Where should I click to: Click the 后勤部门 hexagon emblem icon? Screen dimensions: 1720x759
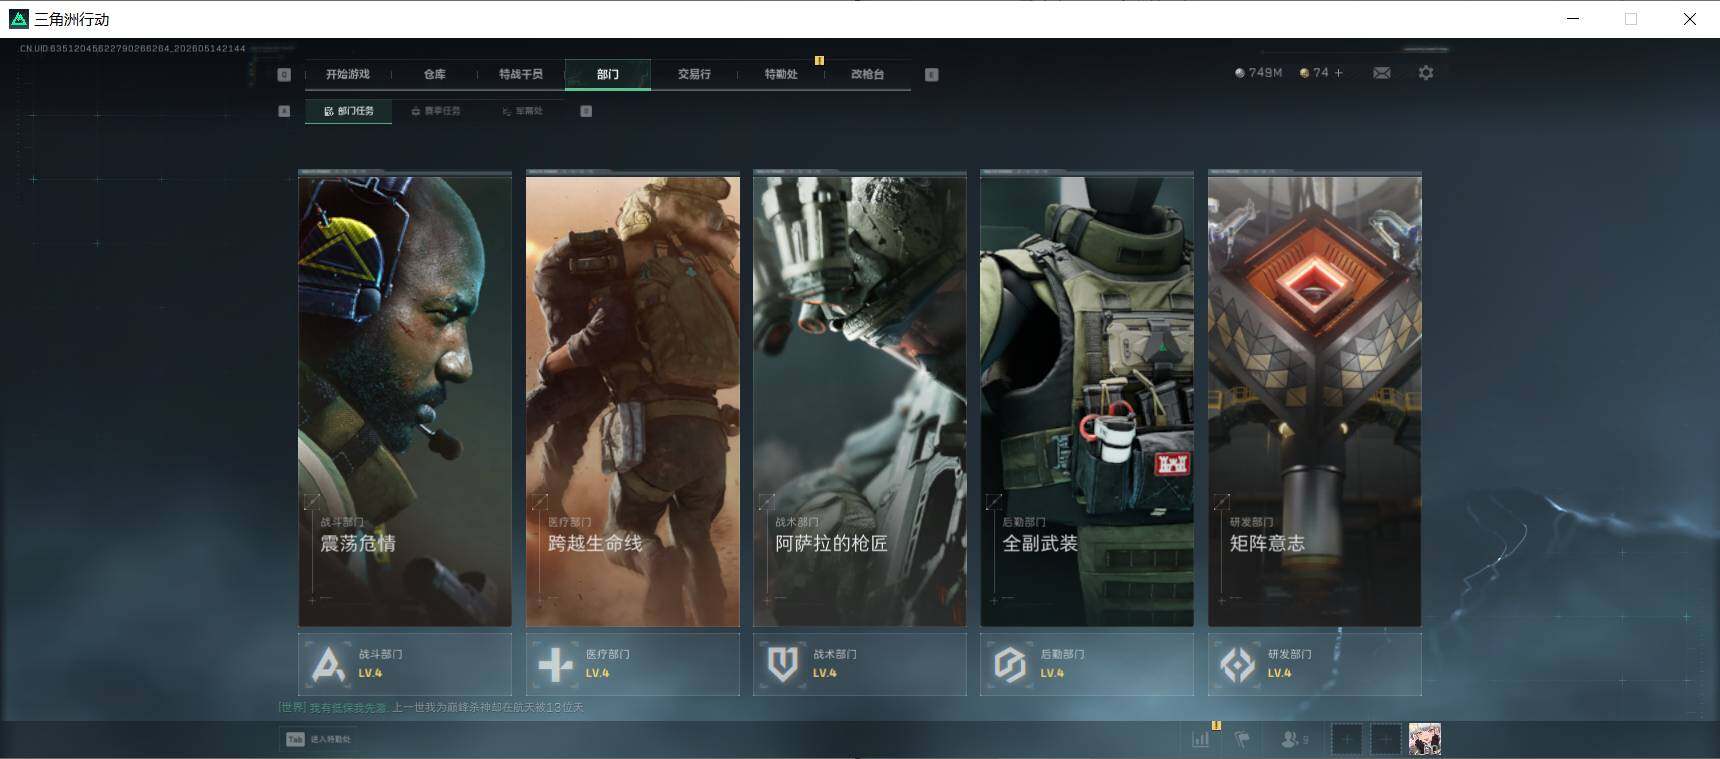[x=1010, y=664]
